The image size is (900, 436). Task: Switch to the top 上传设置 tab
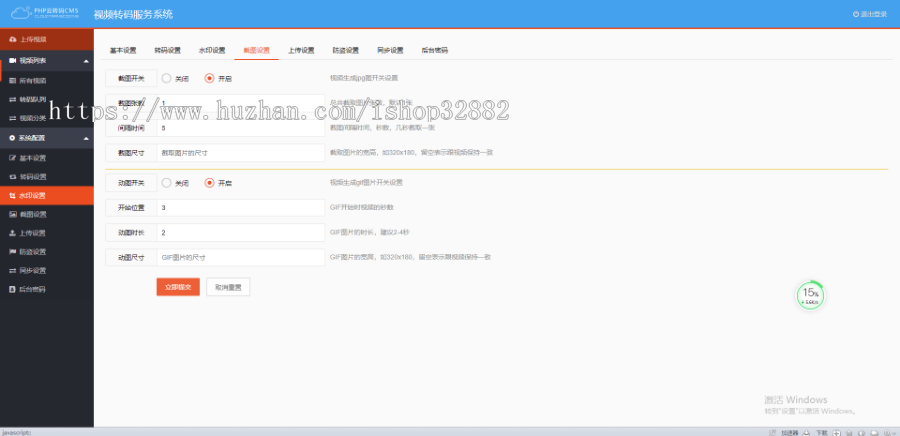pos(301,50)
